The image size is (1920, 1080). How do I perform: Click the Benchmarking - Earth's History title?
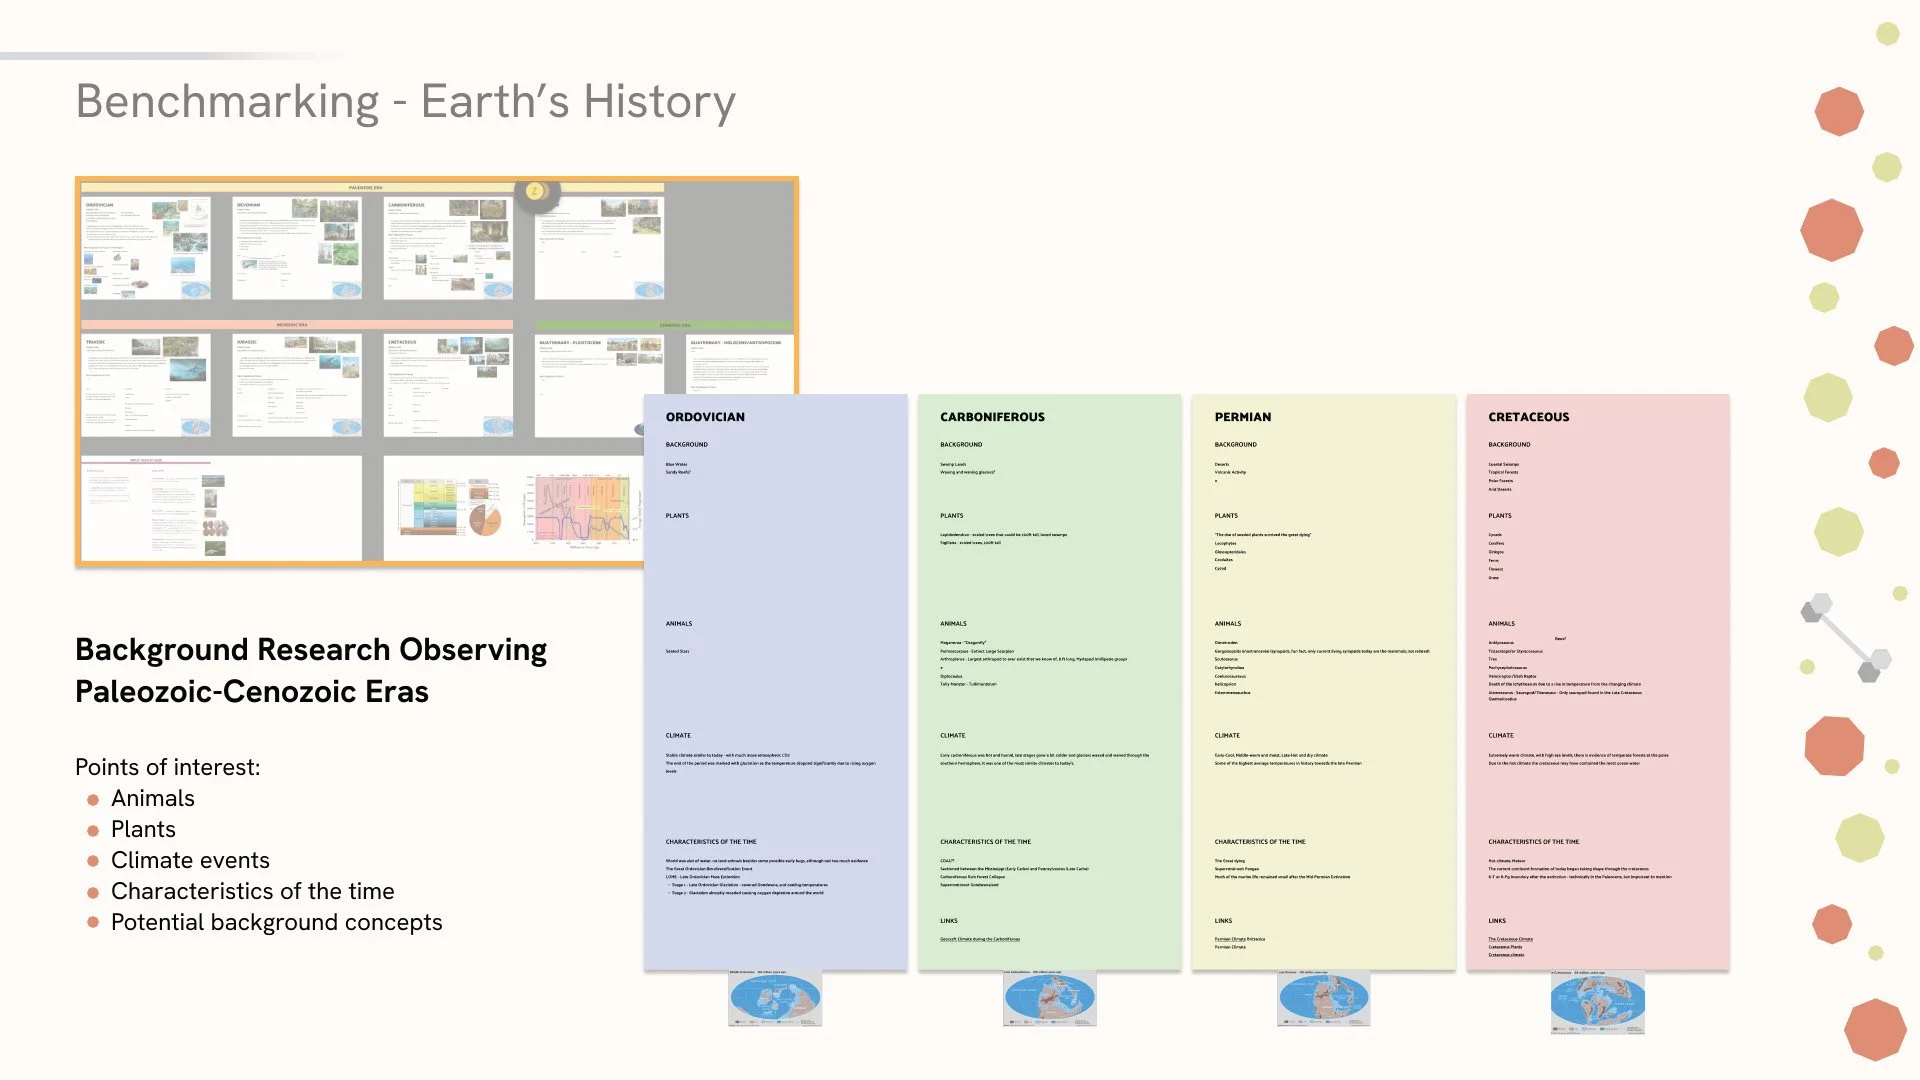tap(405, 102)
